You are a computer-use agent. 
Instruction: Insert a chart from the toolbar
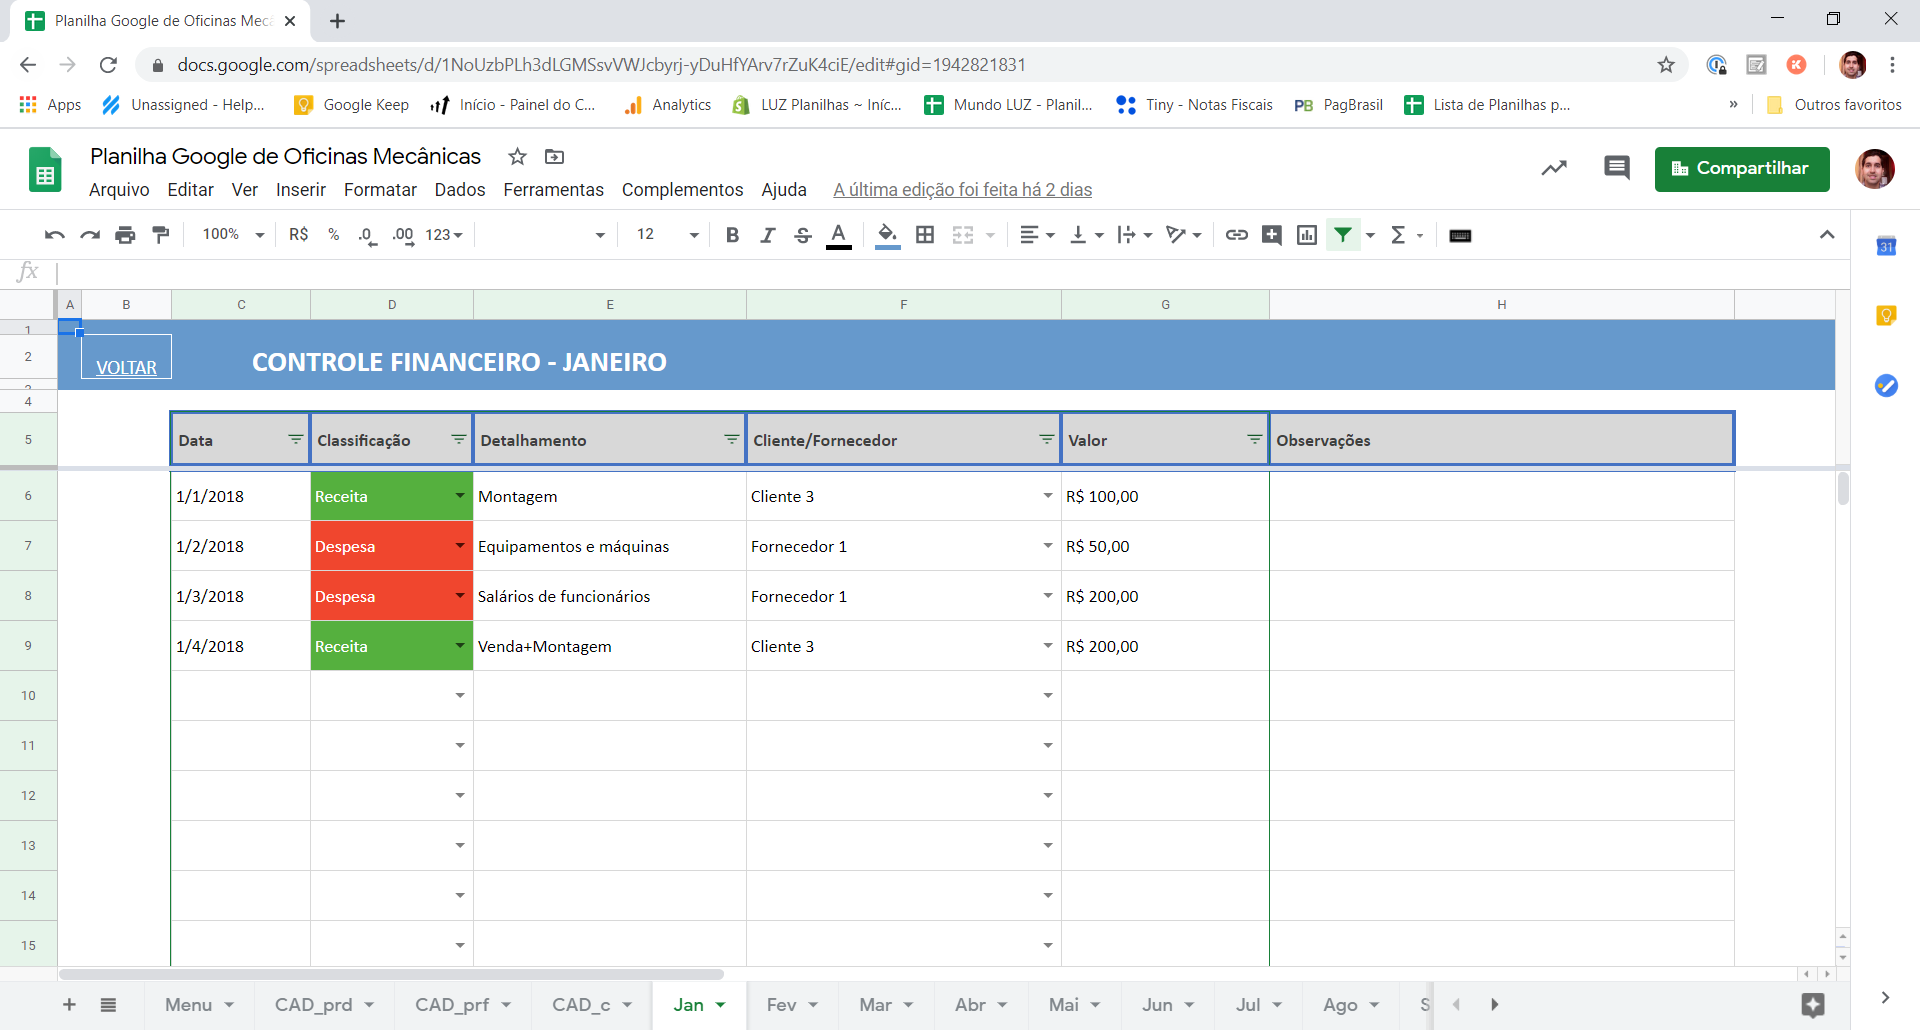[1306, 235]
